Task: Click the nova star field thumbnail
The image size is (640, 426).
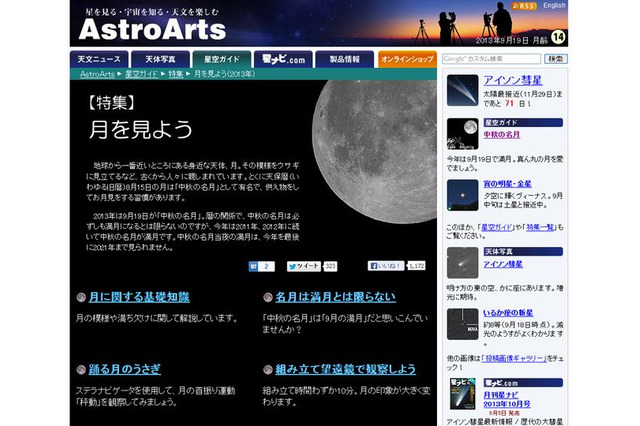Action: pyautogui.click(x=462, y=324)
